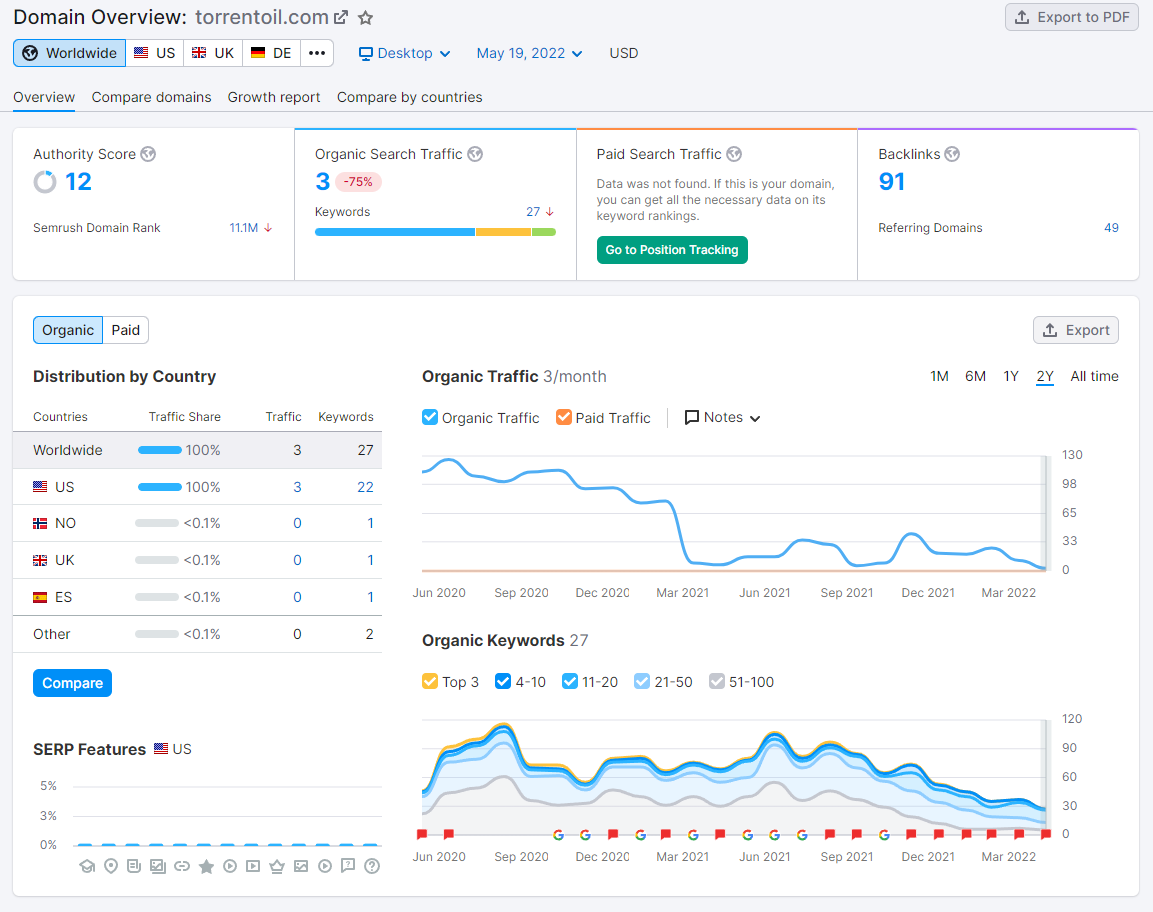The image size is (1153, 912).
Task: Select the graduation cap SERP feature icon
Action: click(x=88, y=866)
